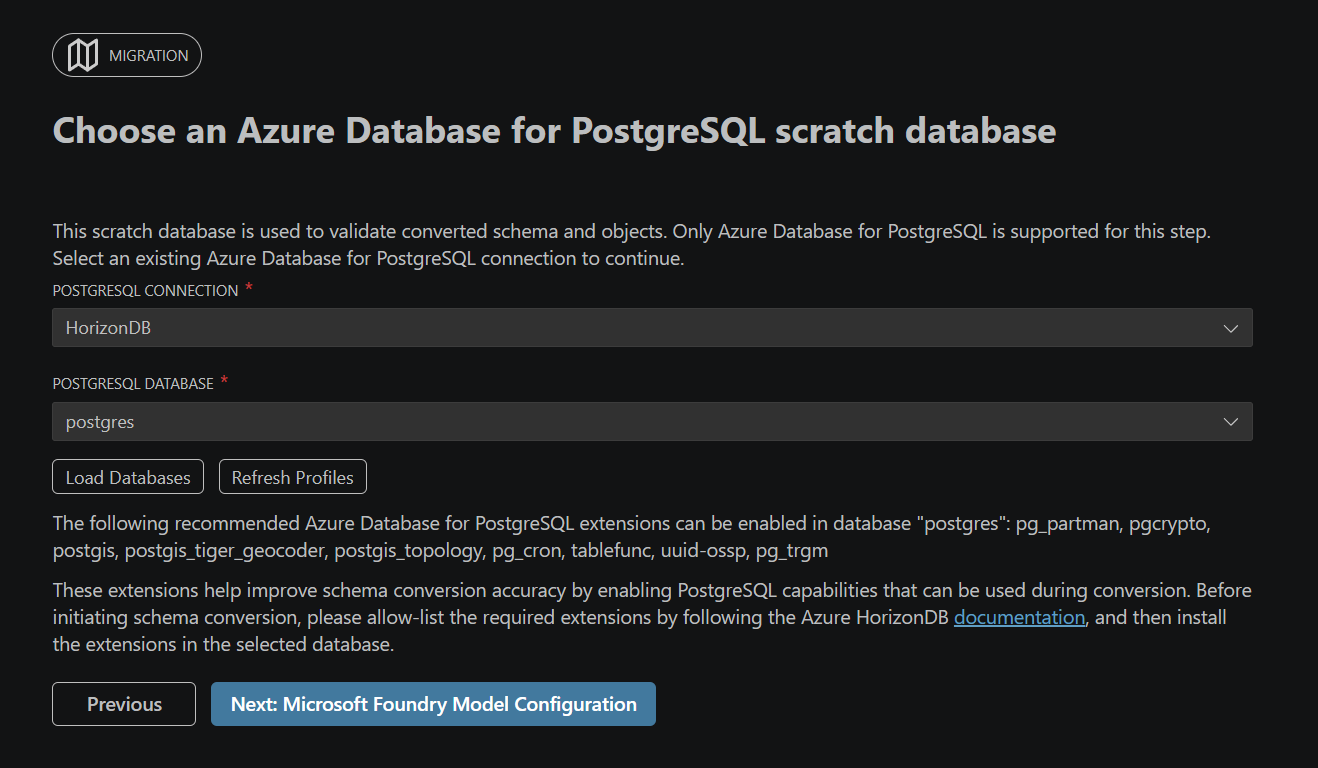Go back with the Previous button

click(124, 704)
